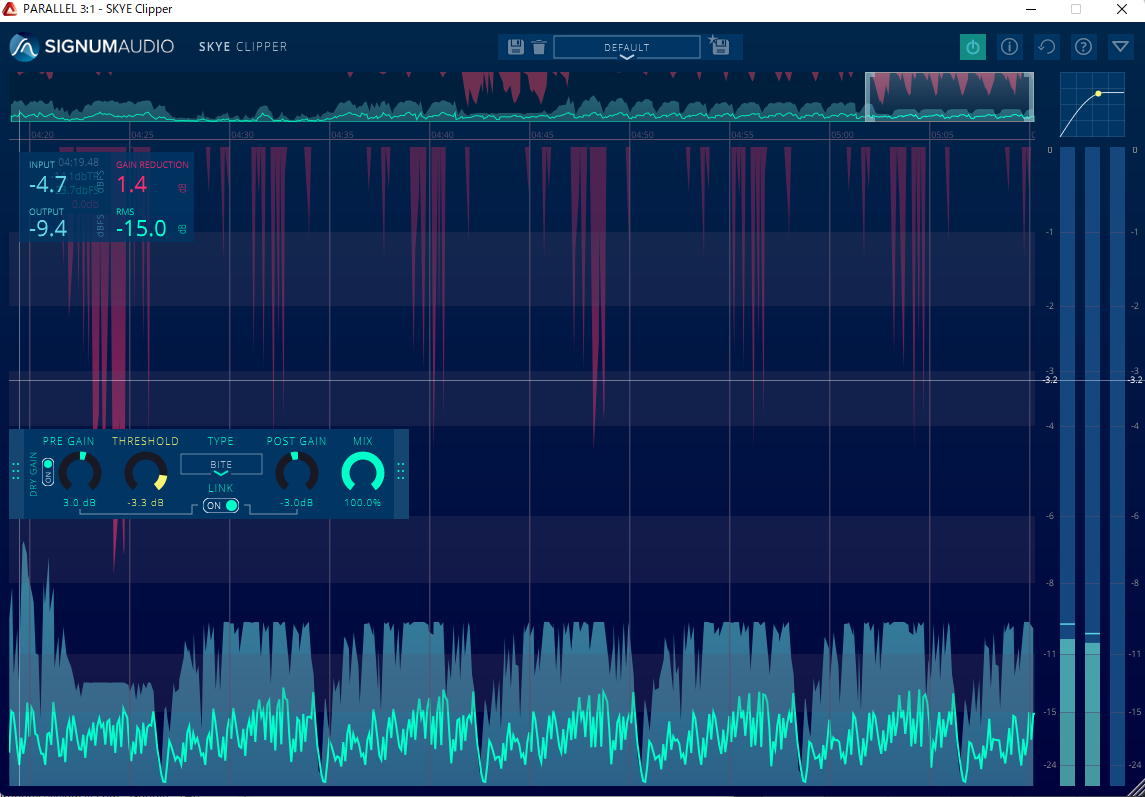The image size is (1145, 797).
Task: Click the -3.3 dB threshold value
Action: [145, 503]
